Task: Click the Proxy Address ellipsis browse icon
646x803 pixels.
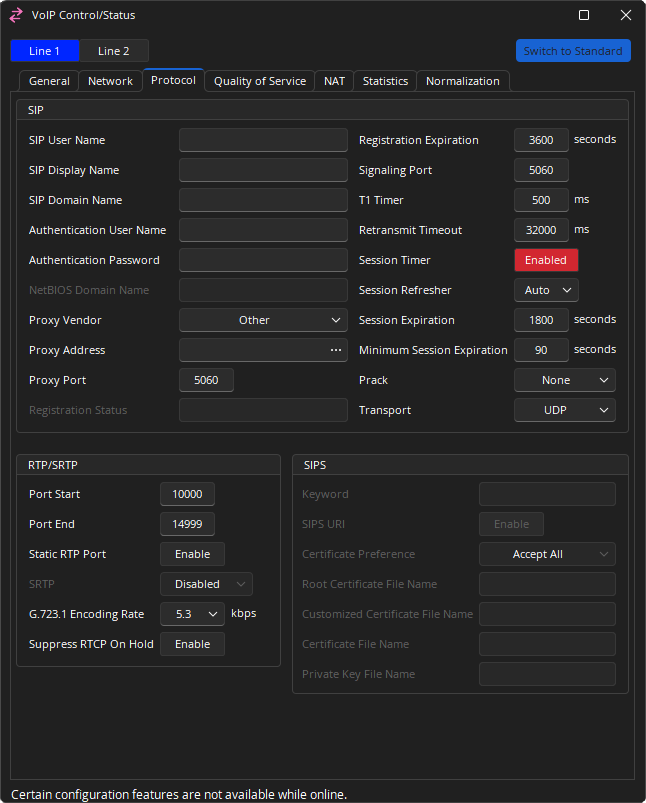Action: pos(336,350)
